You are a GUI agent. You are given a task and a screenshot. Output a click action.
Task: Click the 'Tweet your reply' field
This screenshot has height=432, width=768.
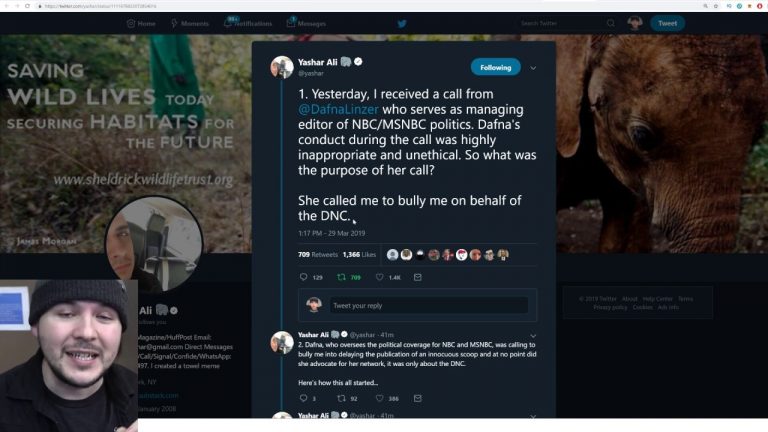coord(428,305)
